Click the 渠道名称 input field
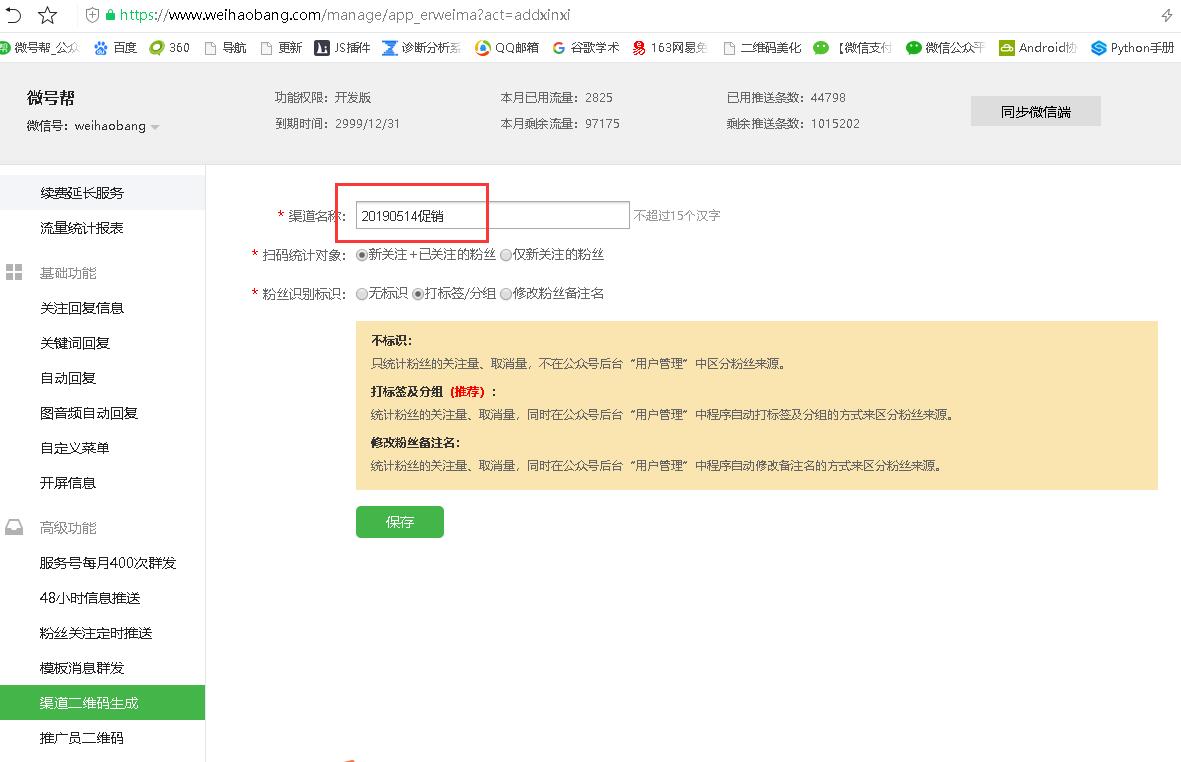The image size is (1181, 762). pyautogui.click(x=493, y=215)
